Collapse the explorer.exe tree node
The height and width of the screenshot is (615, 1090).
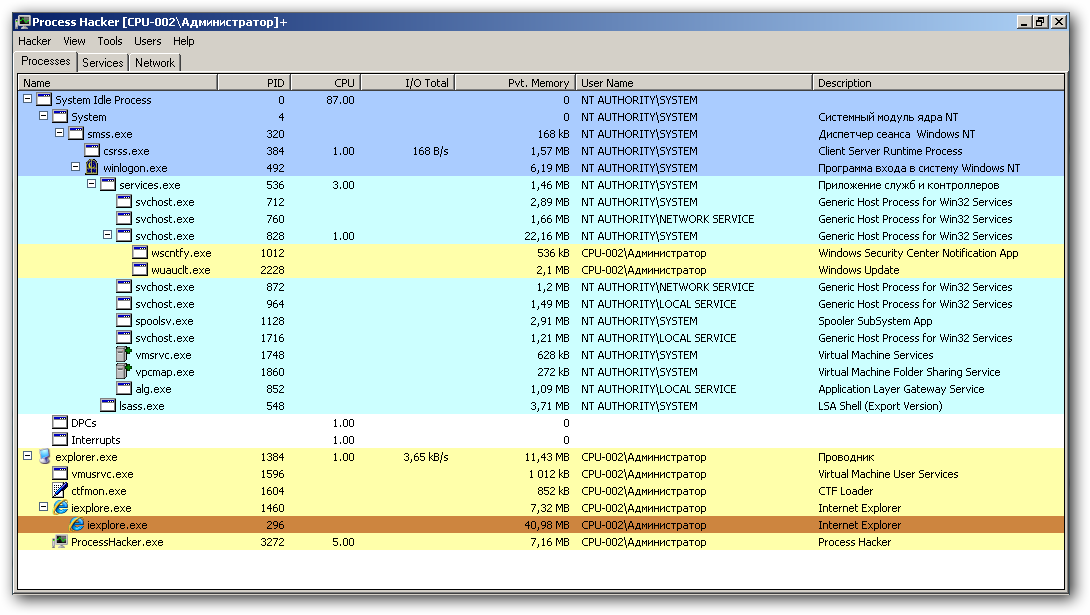(27, 457)
